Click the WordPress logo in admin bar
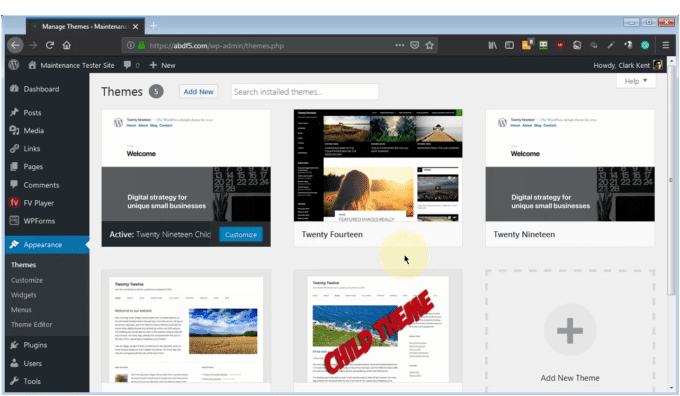This screenshot has width=680, height=396. pyautogui.click(x=14, y=65)
